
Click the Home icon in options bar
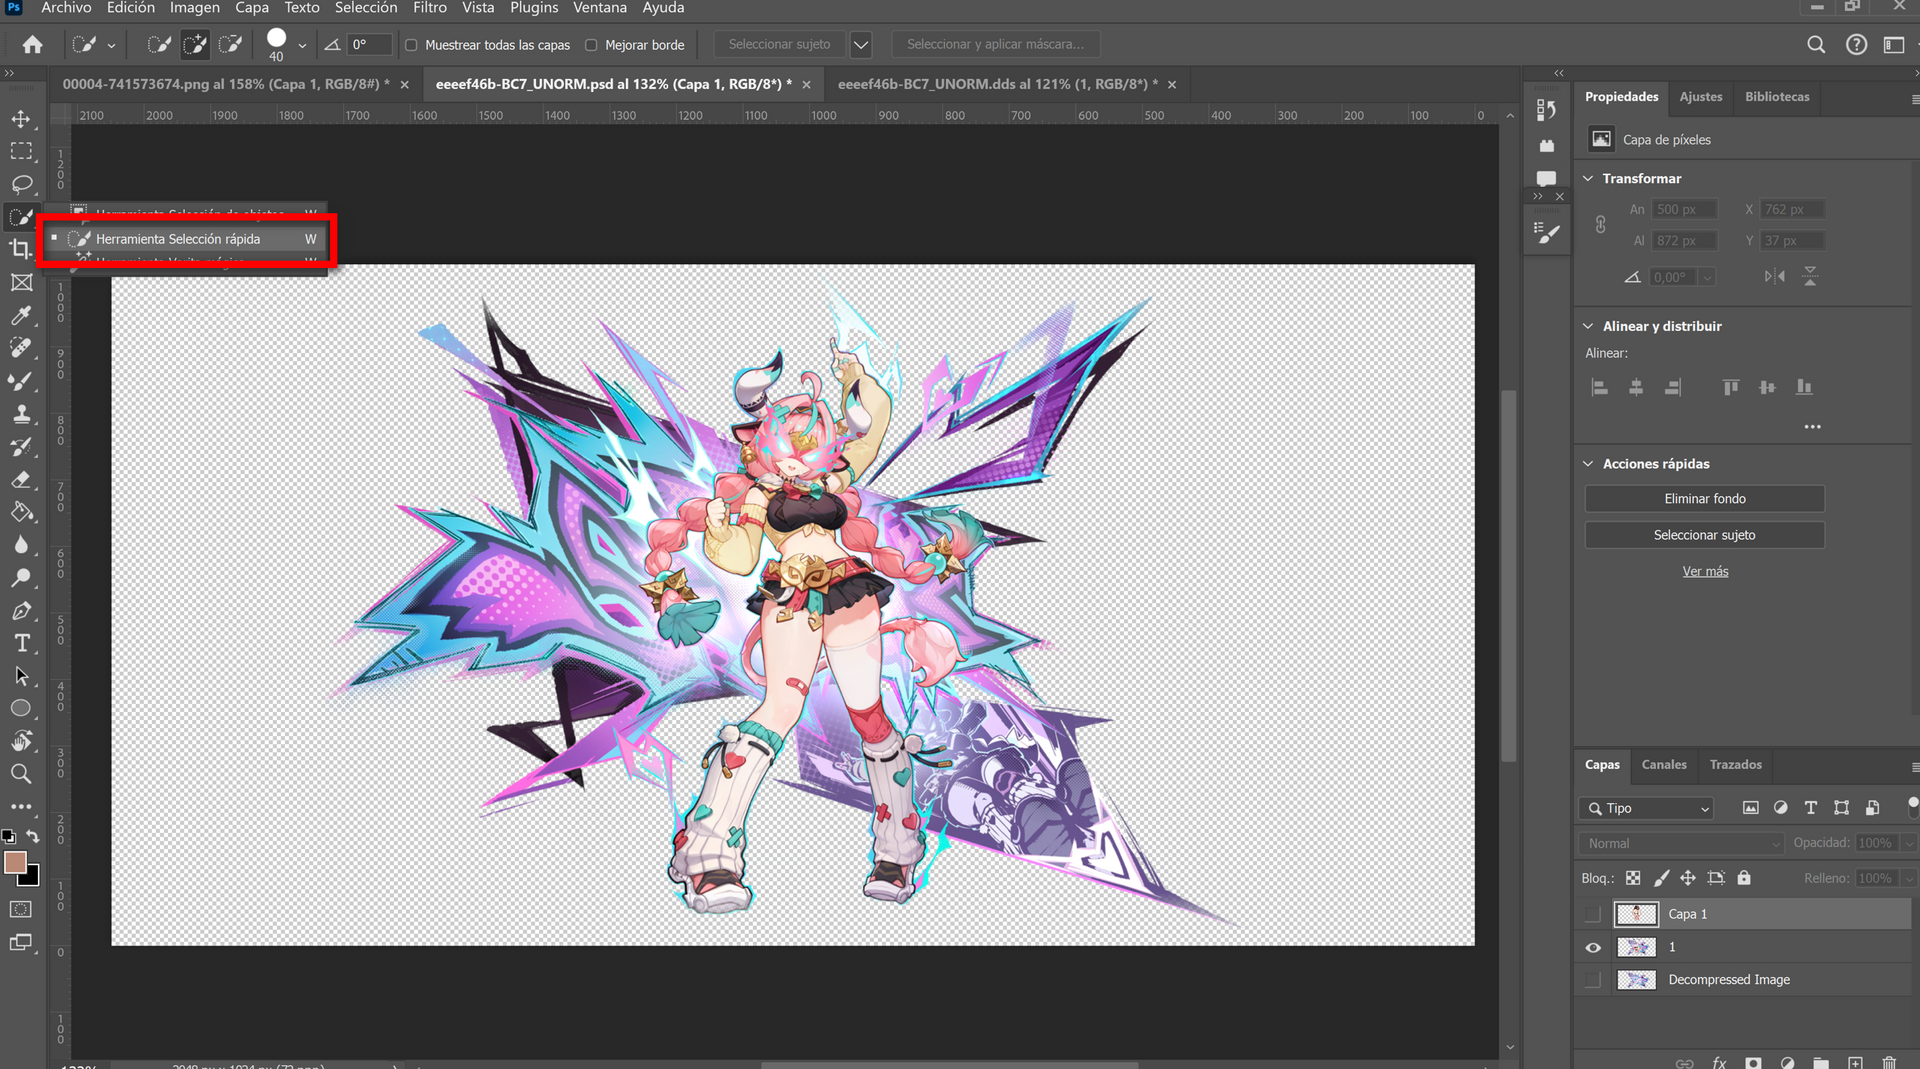coord(33,44)
